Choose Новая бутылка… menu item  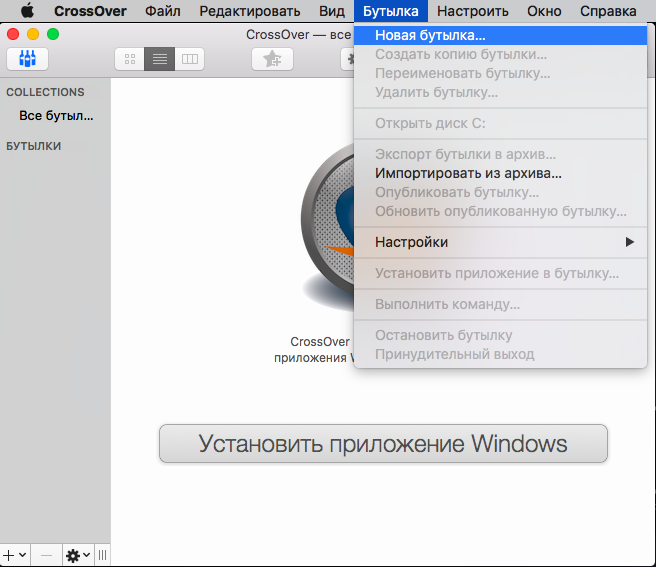(x=500, y=36)
